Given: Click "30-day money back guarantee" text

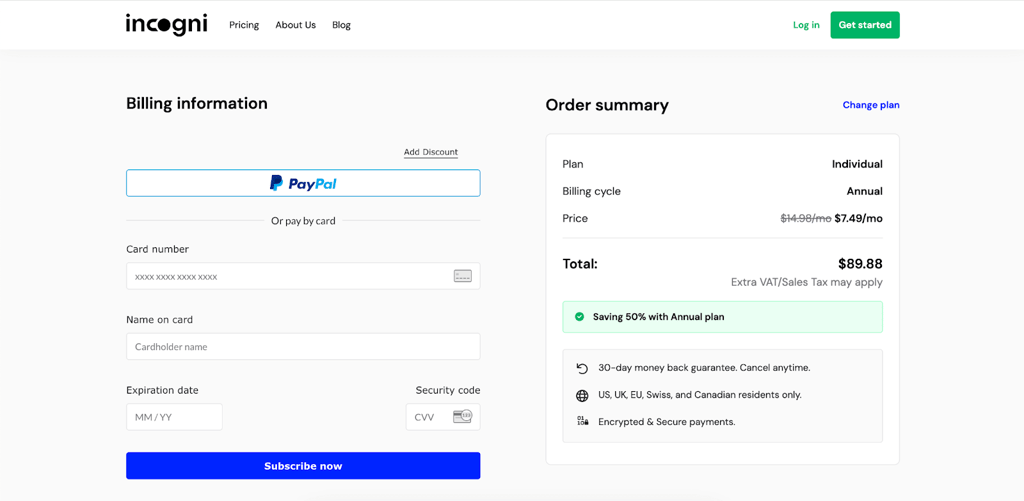Looking at the screenshot, I should (667, 368).
